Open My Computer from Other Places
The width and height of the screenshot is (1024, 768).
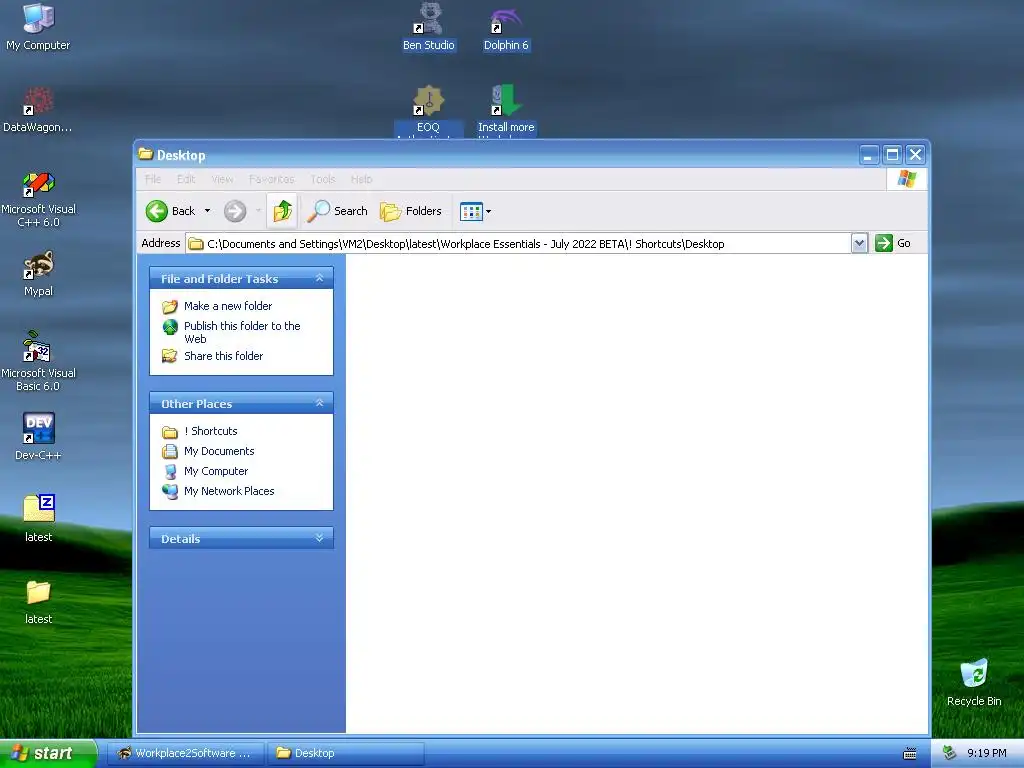tap(216, 471)
